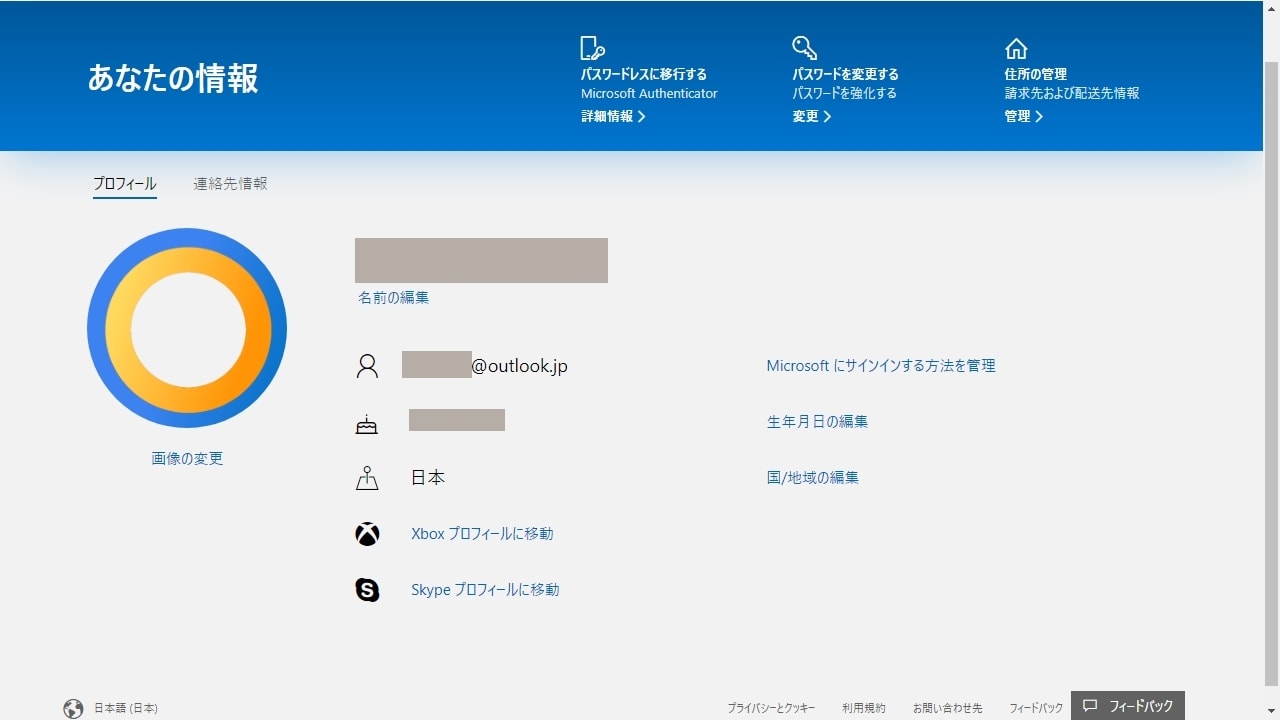
Task: Click 画像の変更 link
Action: (x=187, y=459)
